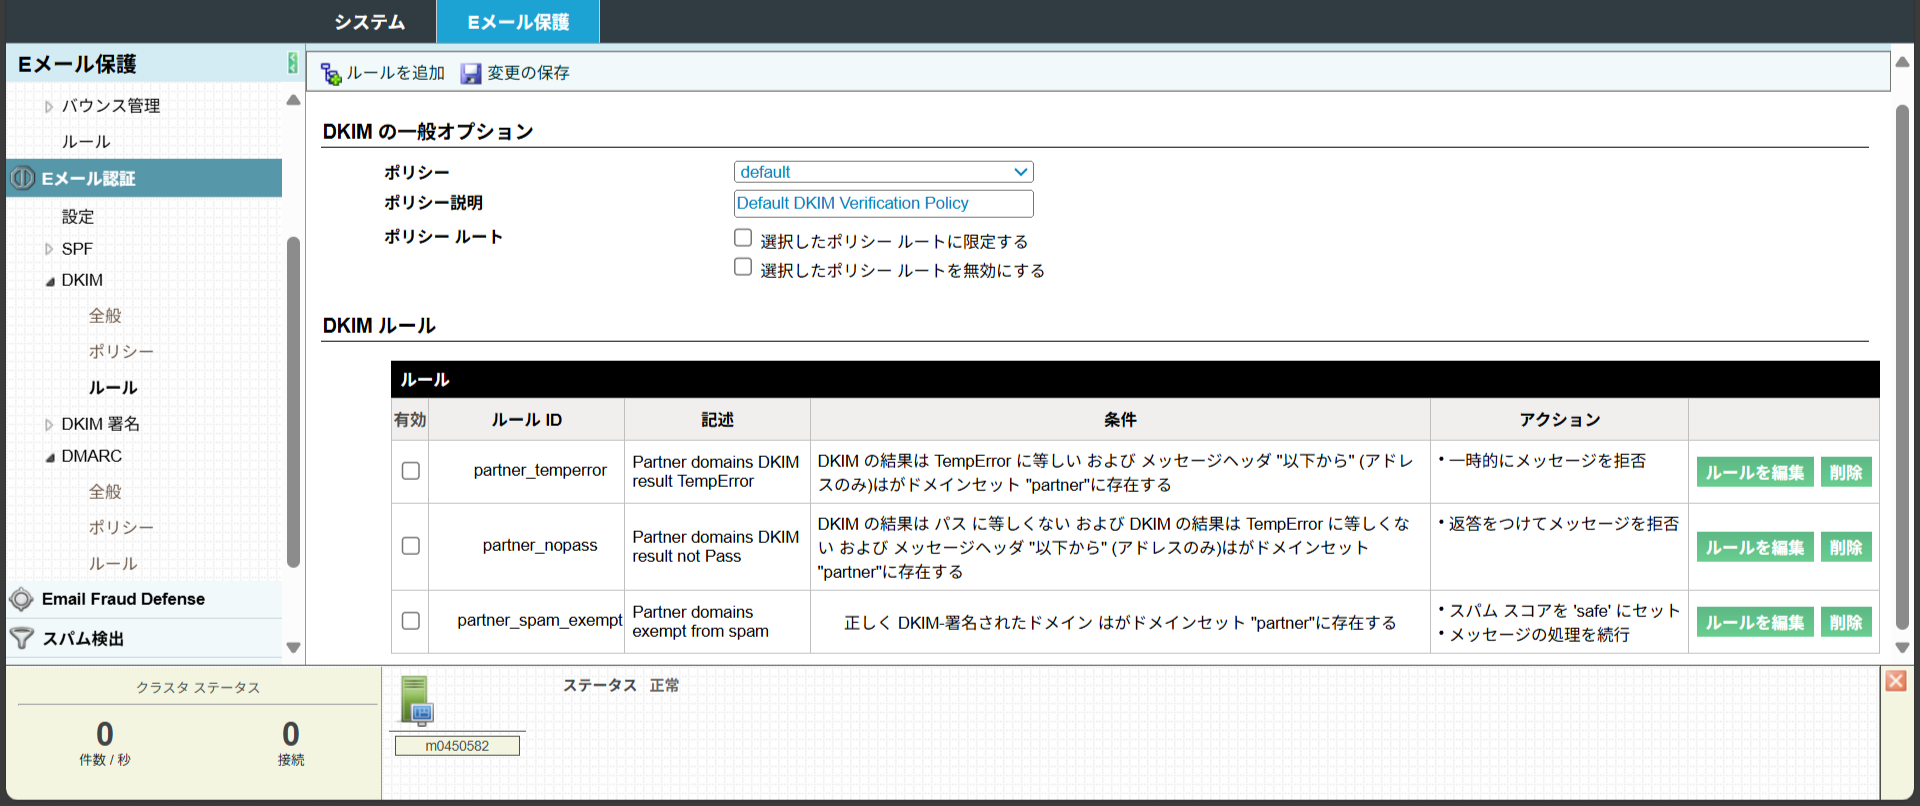Image resolution: width=1920 pixels, height=806 pixels.
Task: Check 選択したポリシー ルートに限定する option
Action: click(x=743, y=238)
